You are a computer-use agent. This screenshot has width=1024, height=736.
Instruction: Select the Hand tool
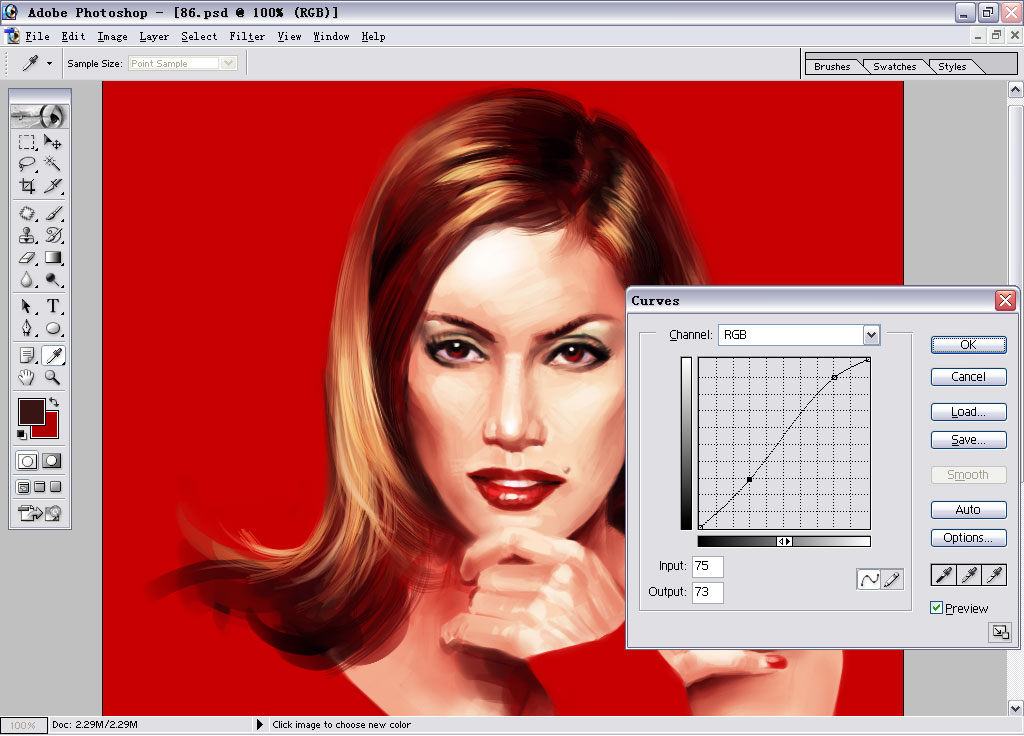tap(27, 377)
